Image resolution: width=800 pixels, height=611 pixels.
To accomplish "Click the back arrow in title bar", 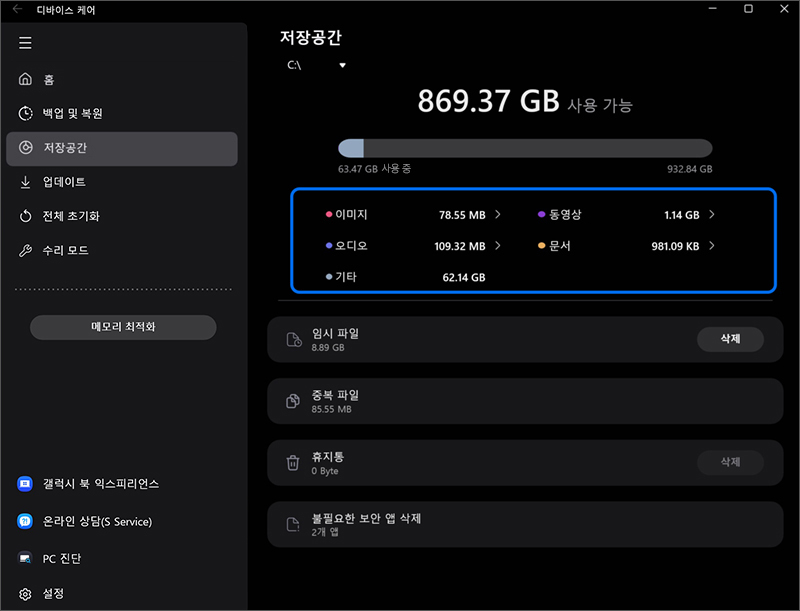I will [x=17, y=9].
